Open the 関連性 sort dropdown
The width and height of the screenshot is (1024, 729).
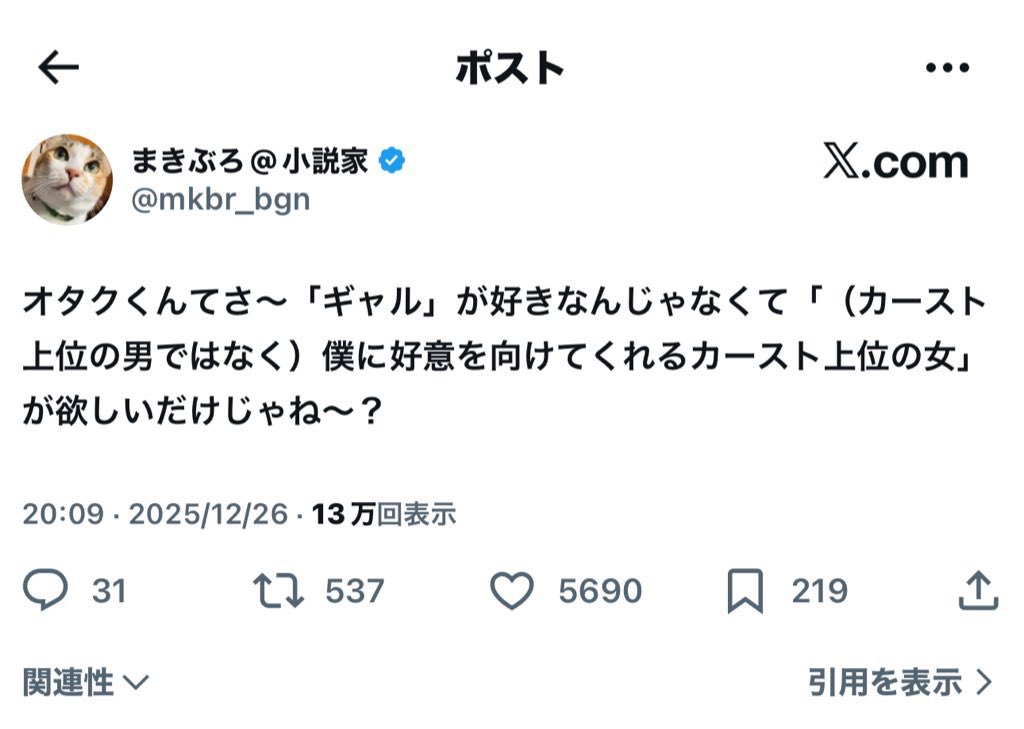(86, 683)
